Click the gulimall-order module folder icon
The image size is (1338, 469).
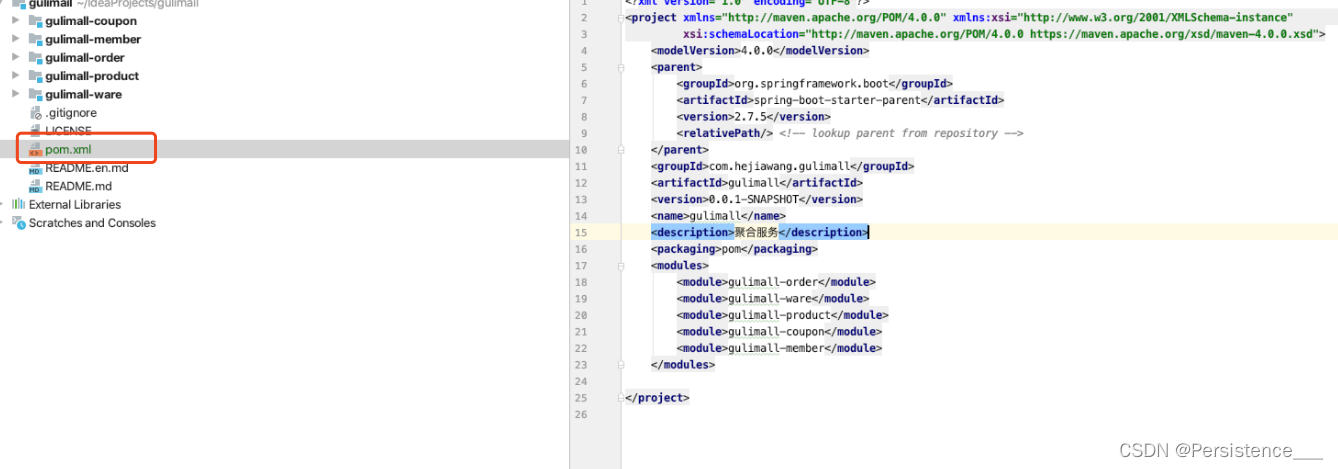coord(36,58)
